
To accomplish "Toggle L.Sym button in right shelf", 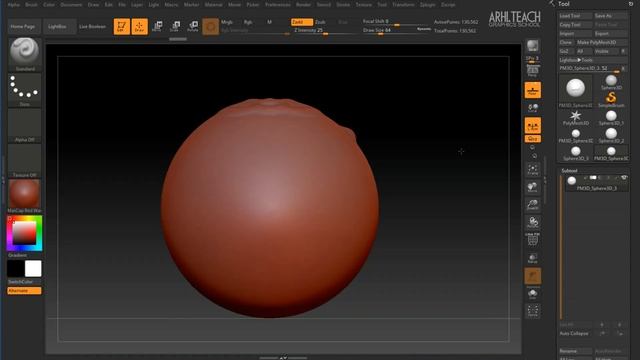I will pos(533,126).
